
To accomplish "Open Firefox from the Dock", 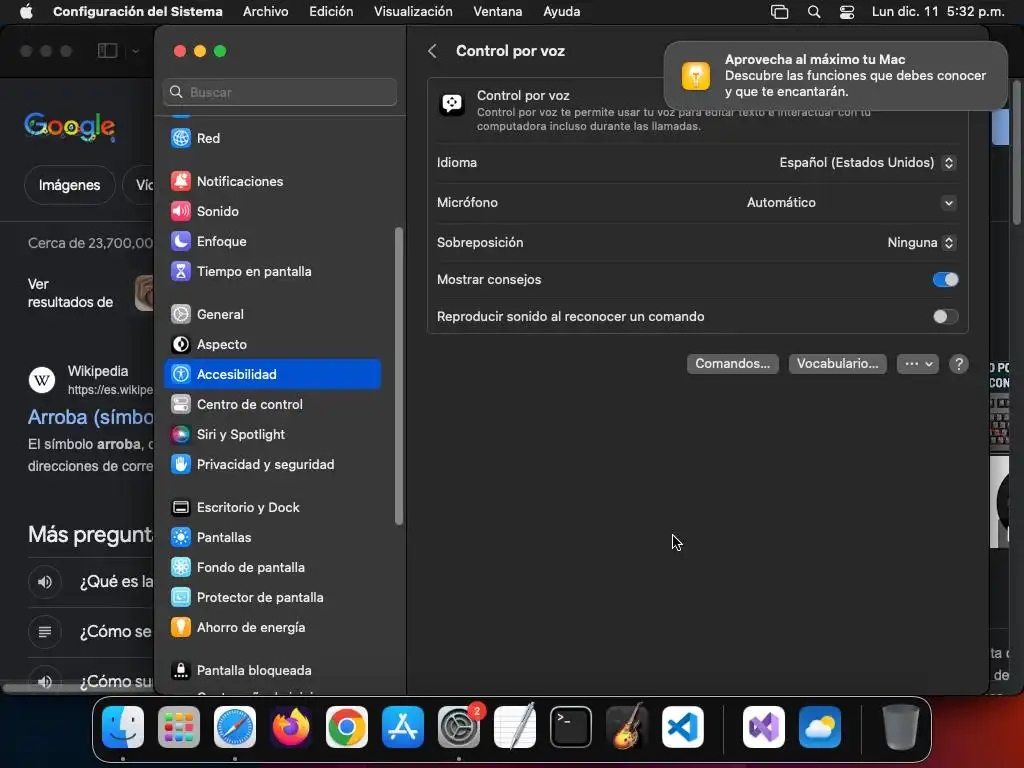I will tap(291, 727).
